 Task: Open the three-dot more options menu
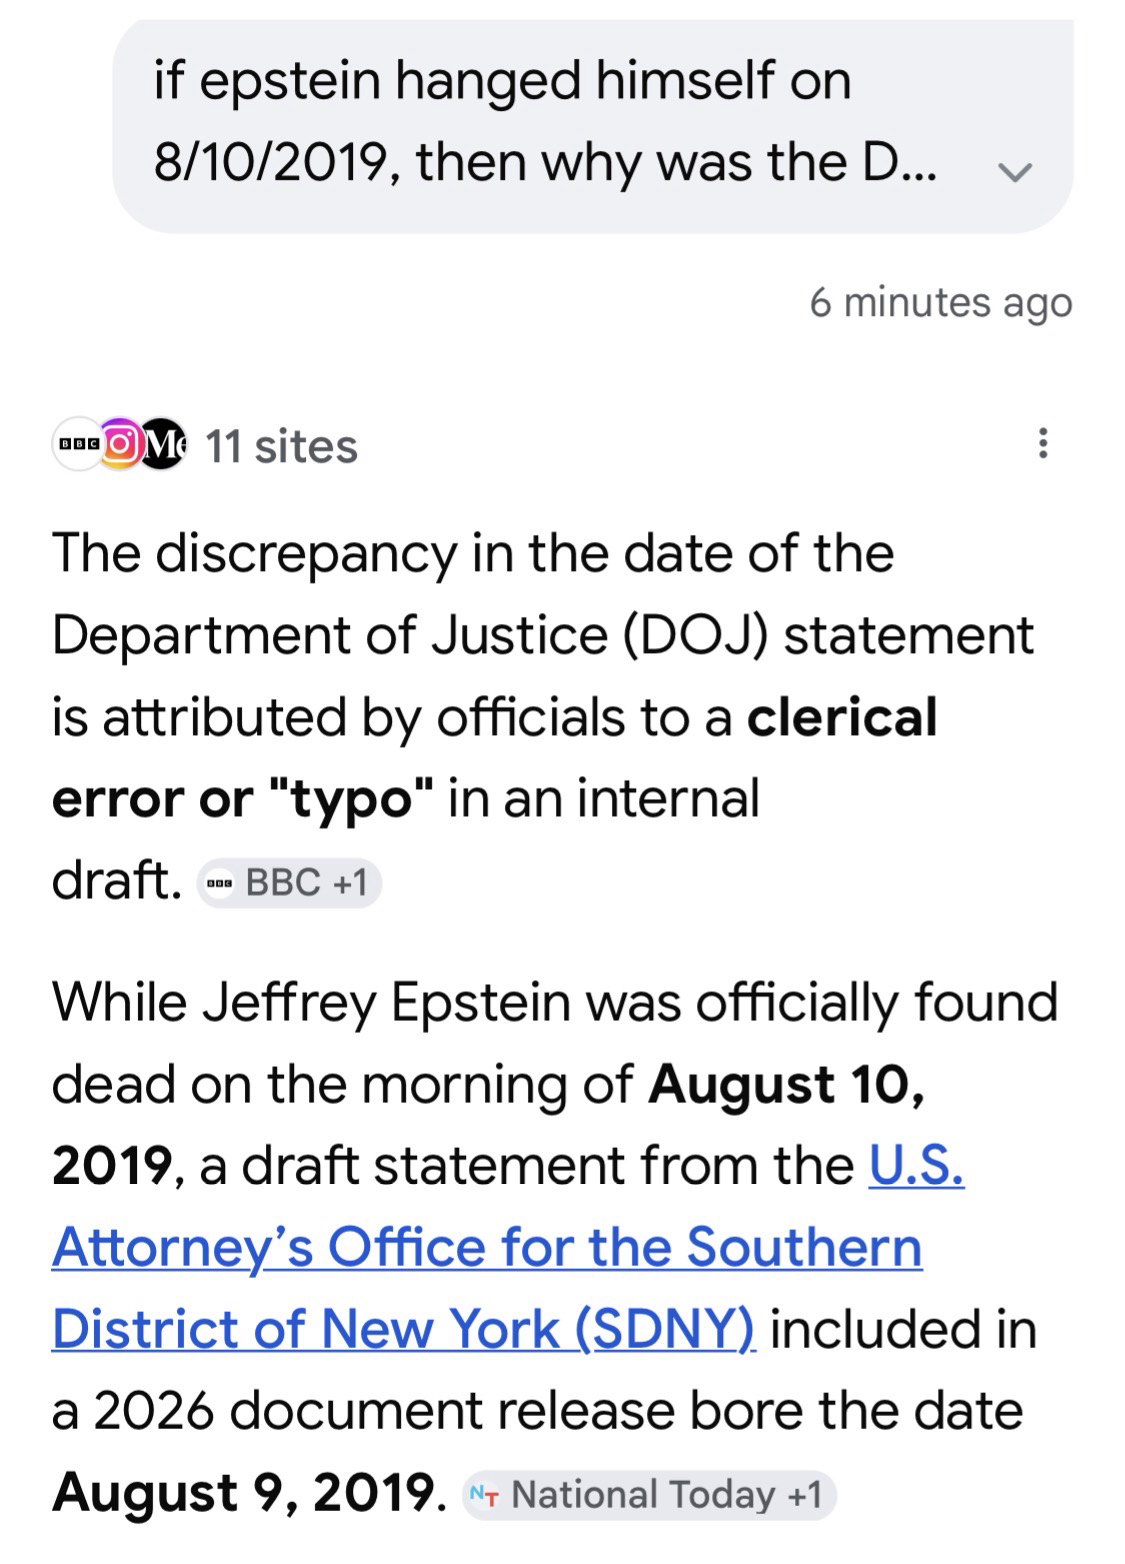[1043, 443]
